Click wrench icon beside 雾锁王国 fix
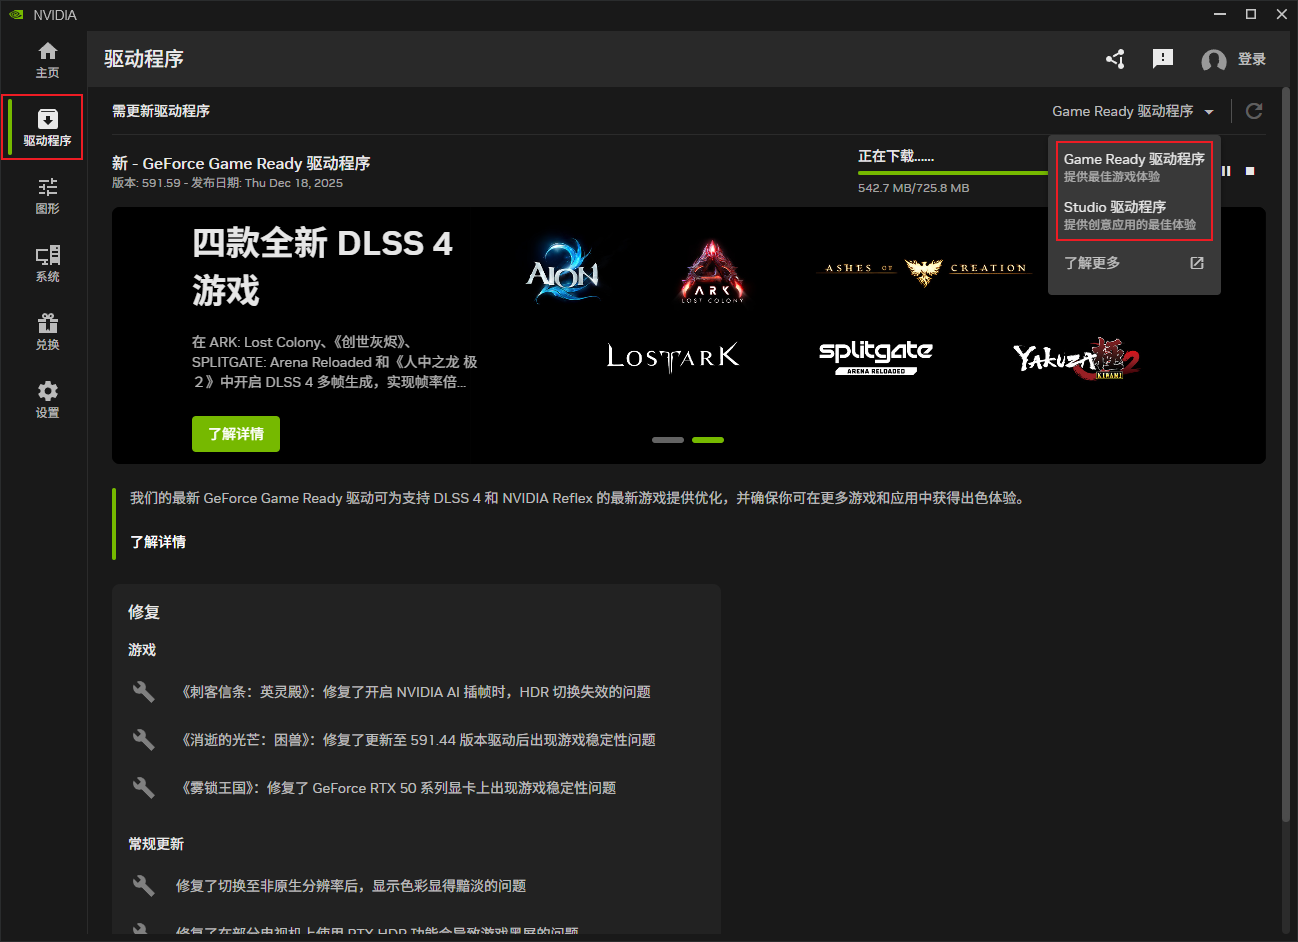 click(144, 788)
